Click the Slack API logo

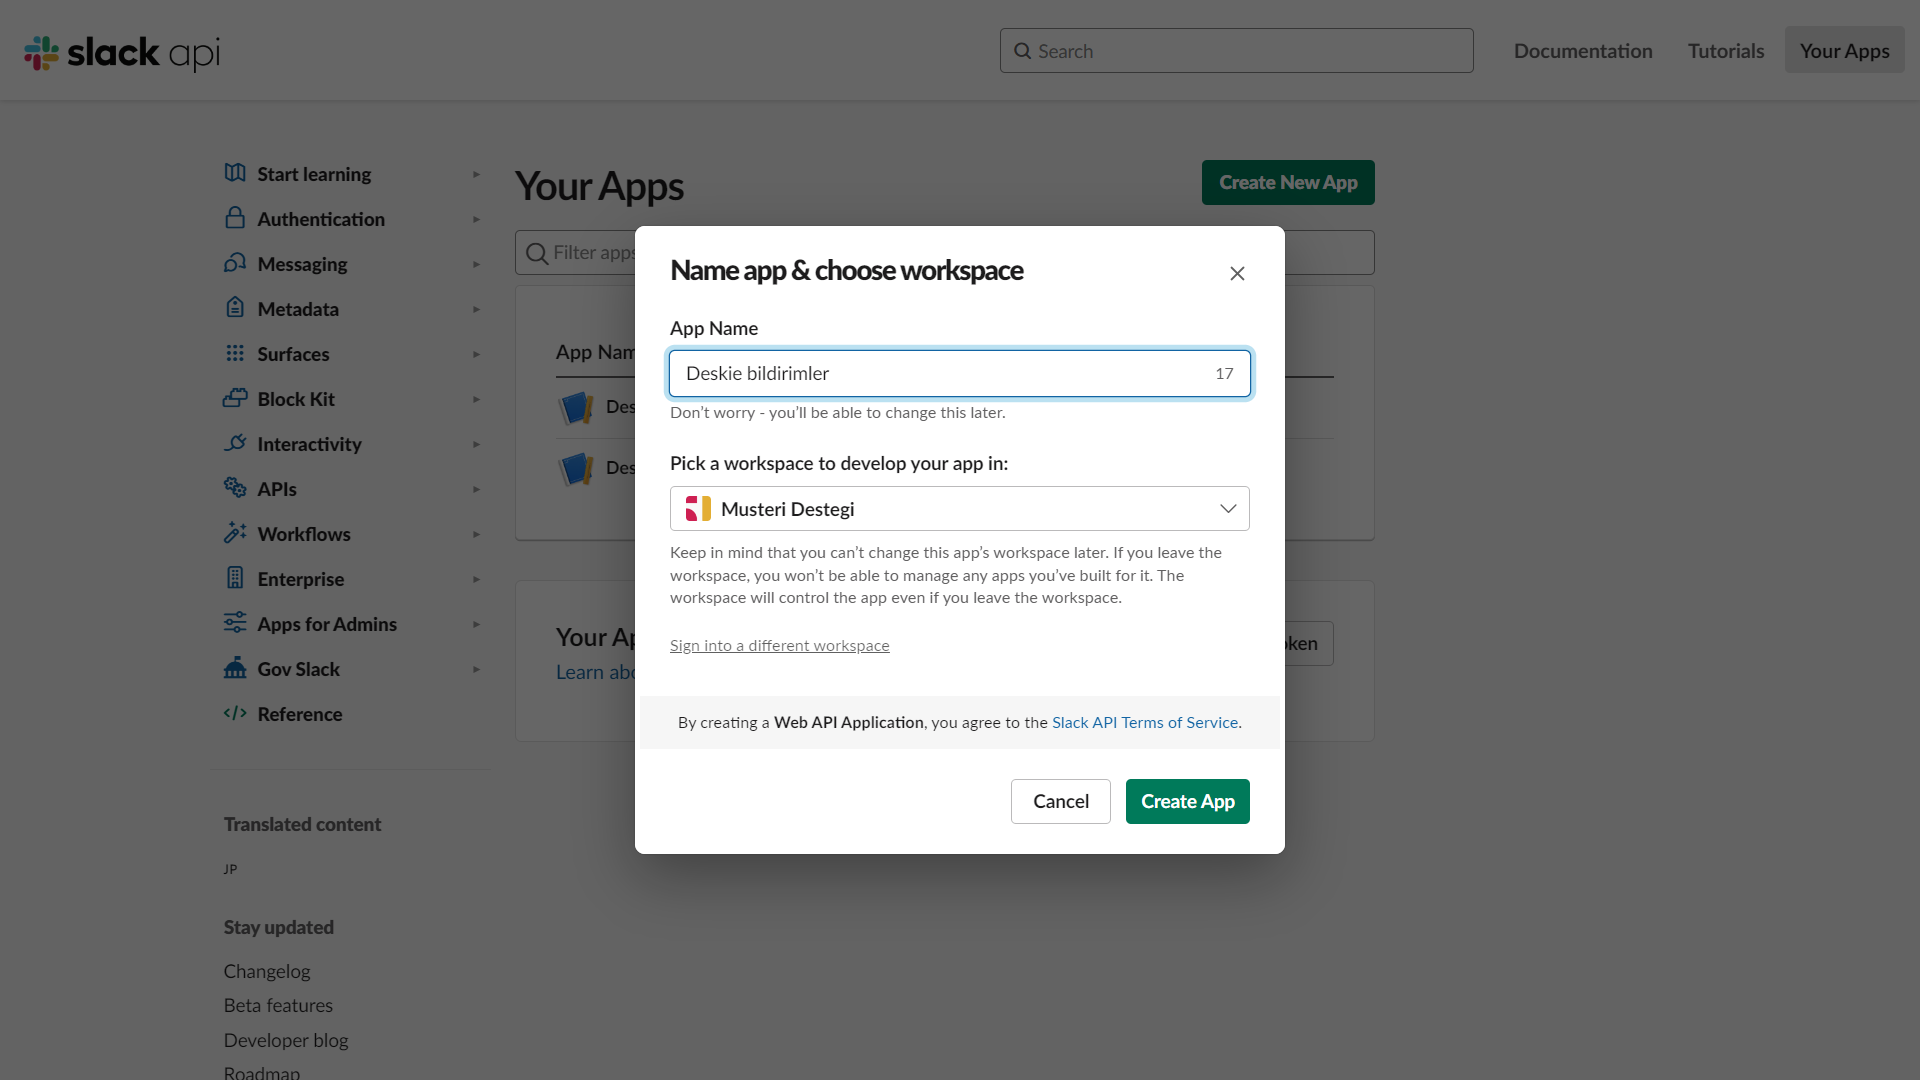pos(122,52)
